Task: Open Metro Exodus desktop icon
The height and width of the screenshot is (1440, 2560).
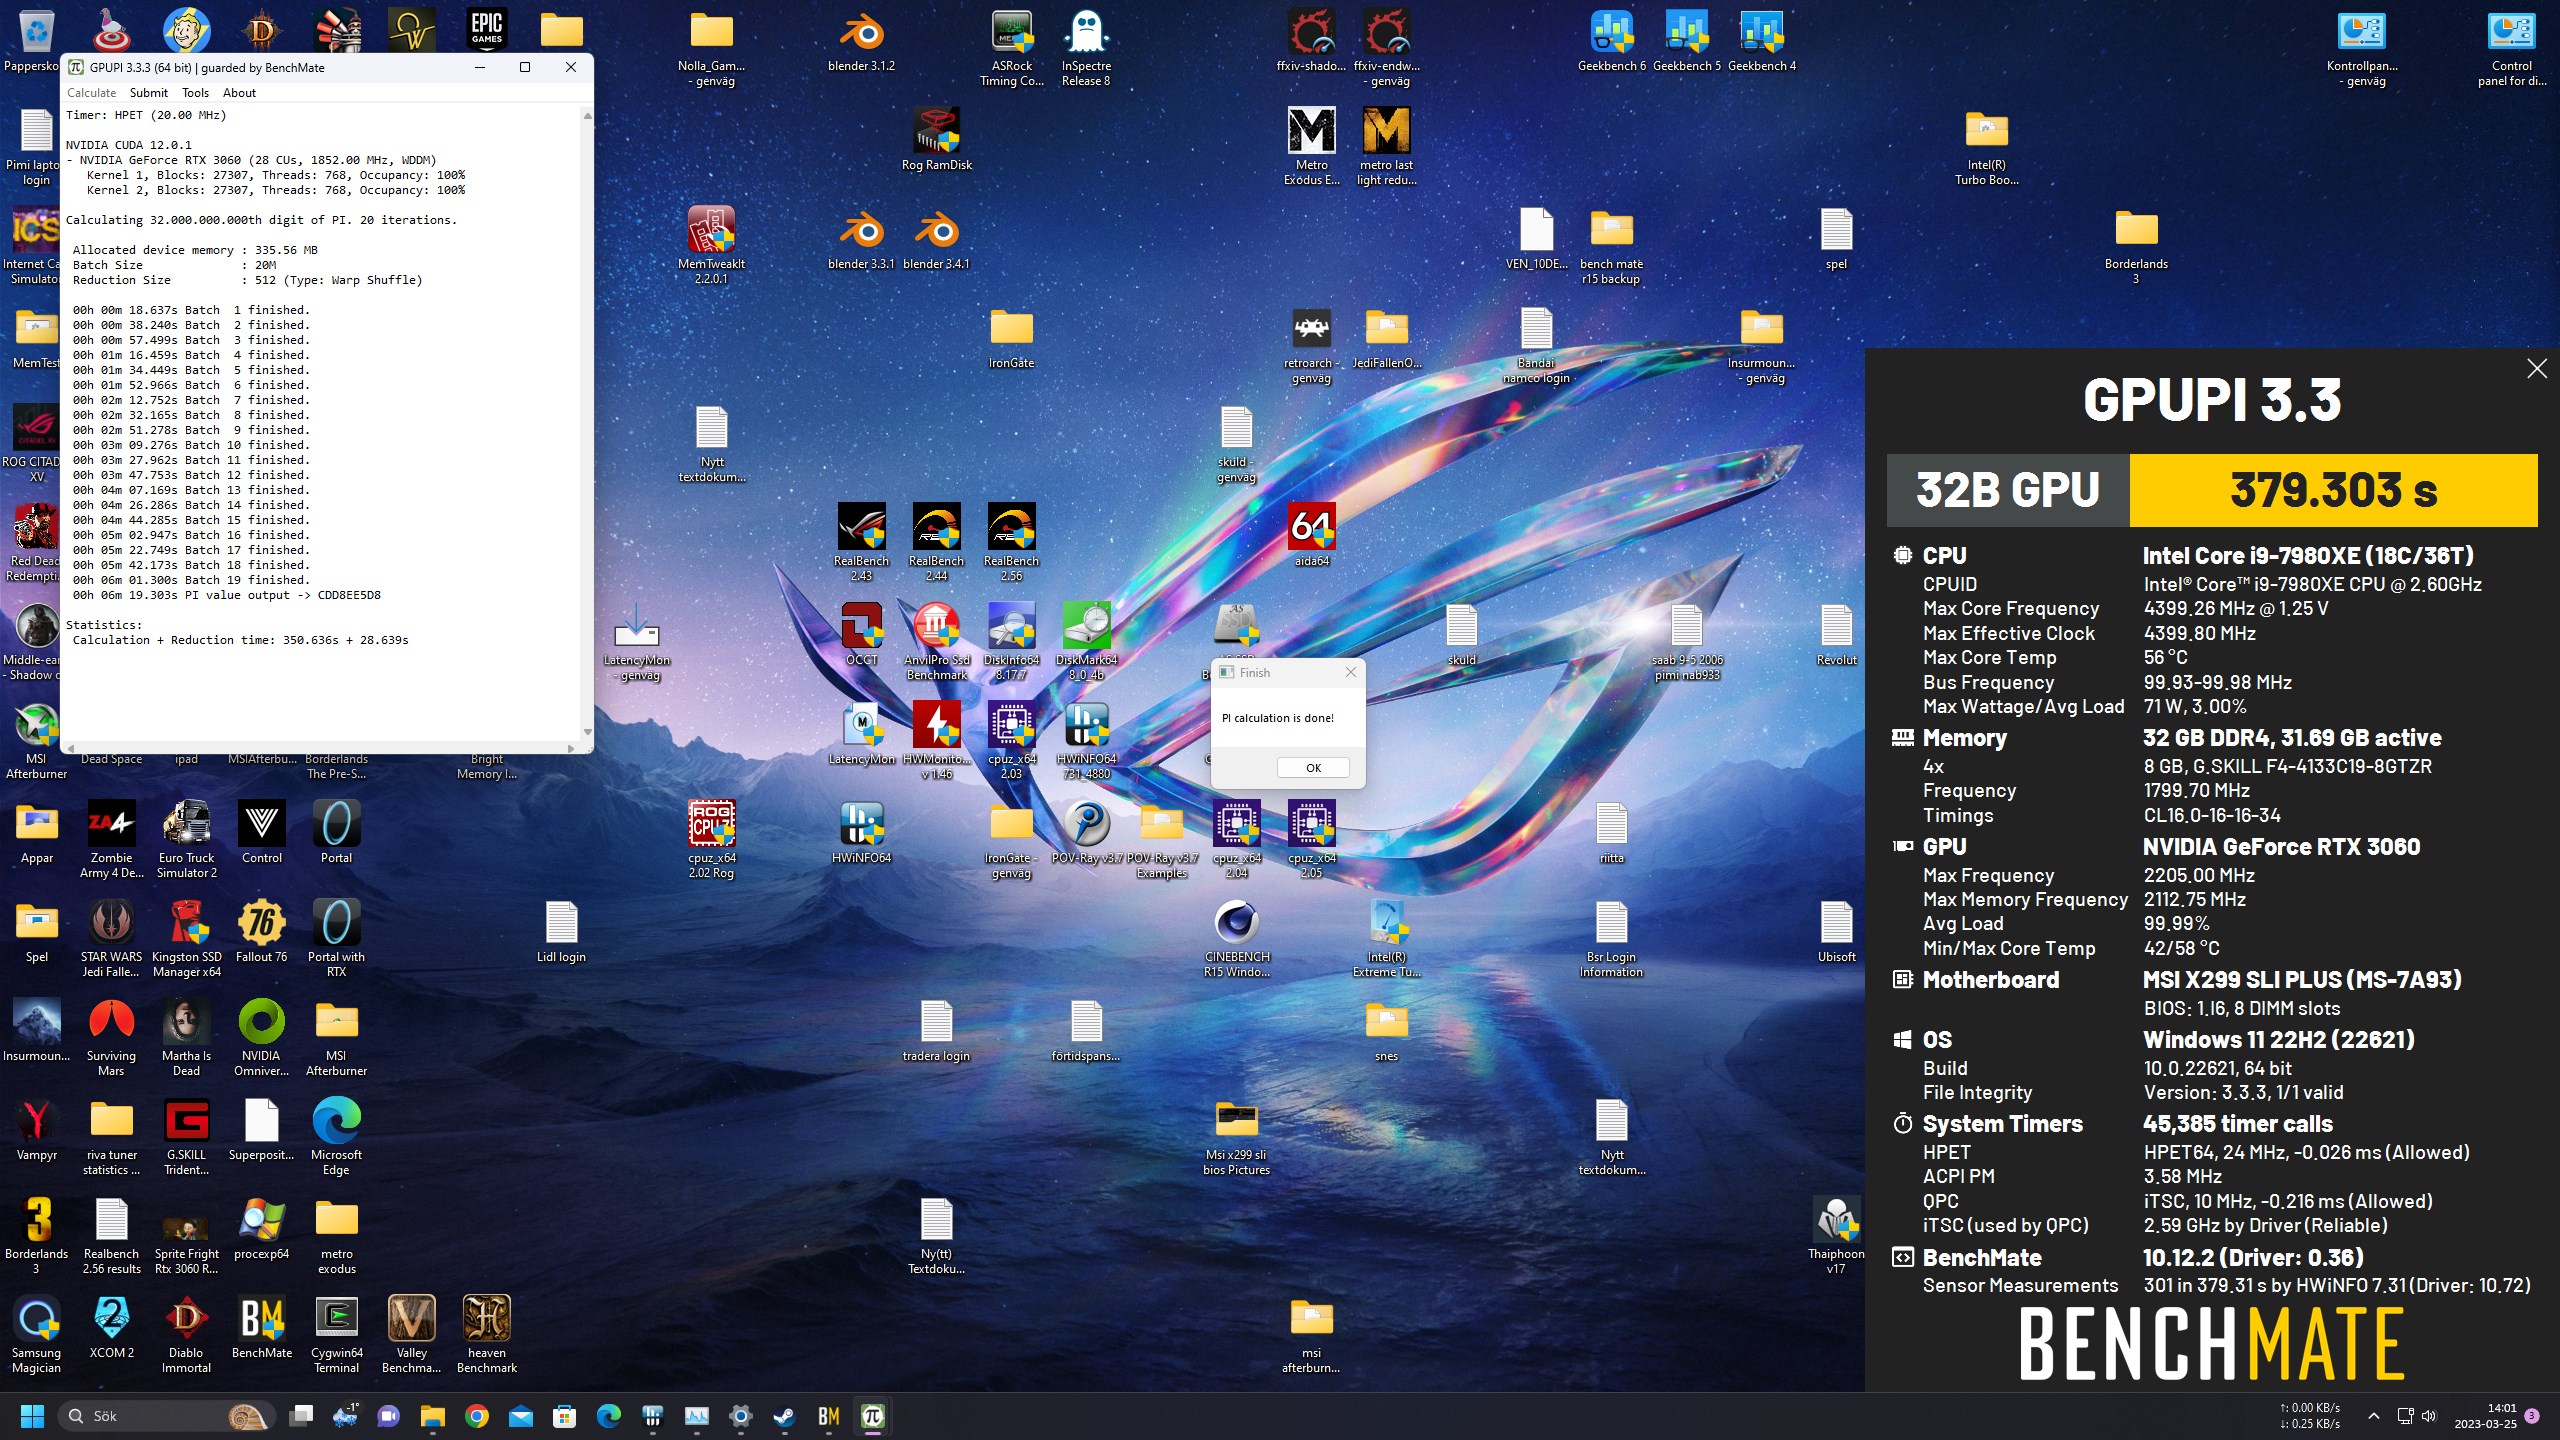Action: [x=1311, y=147]
